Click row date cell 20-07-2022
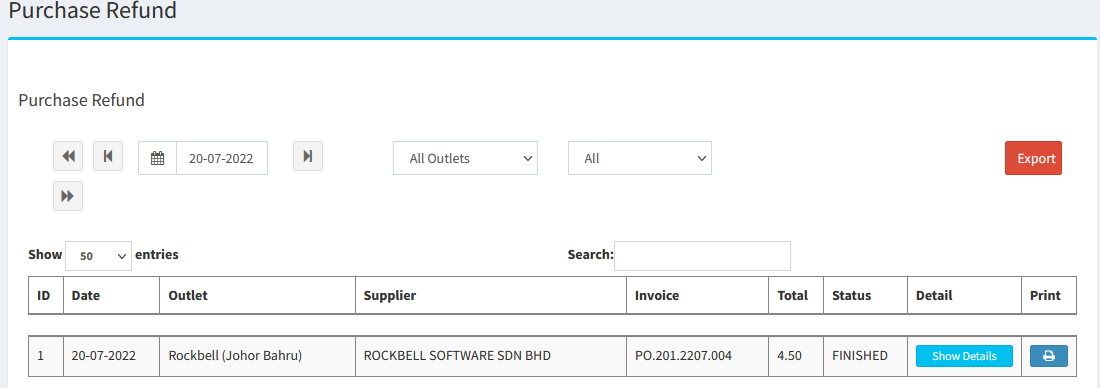1100x388 pixels. (112, 356)
